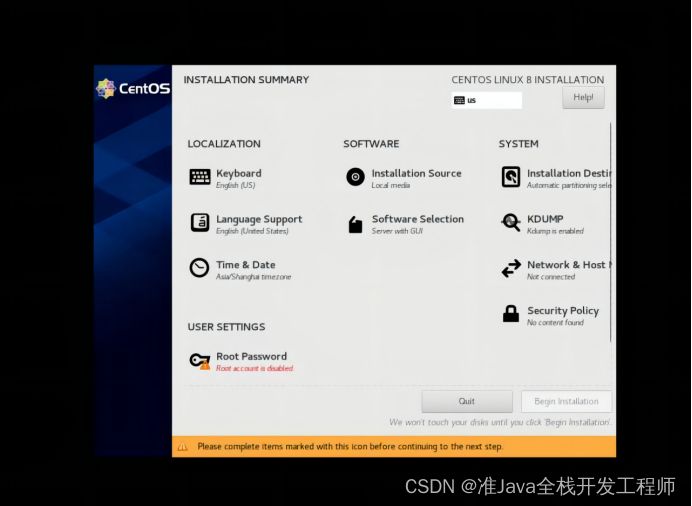Click the Keyboard layout icon
Screen dimensions: 692x506
pyautogui.click(x=199, y=177)
